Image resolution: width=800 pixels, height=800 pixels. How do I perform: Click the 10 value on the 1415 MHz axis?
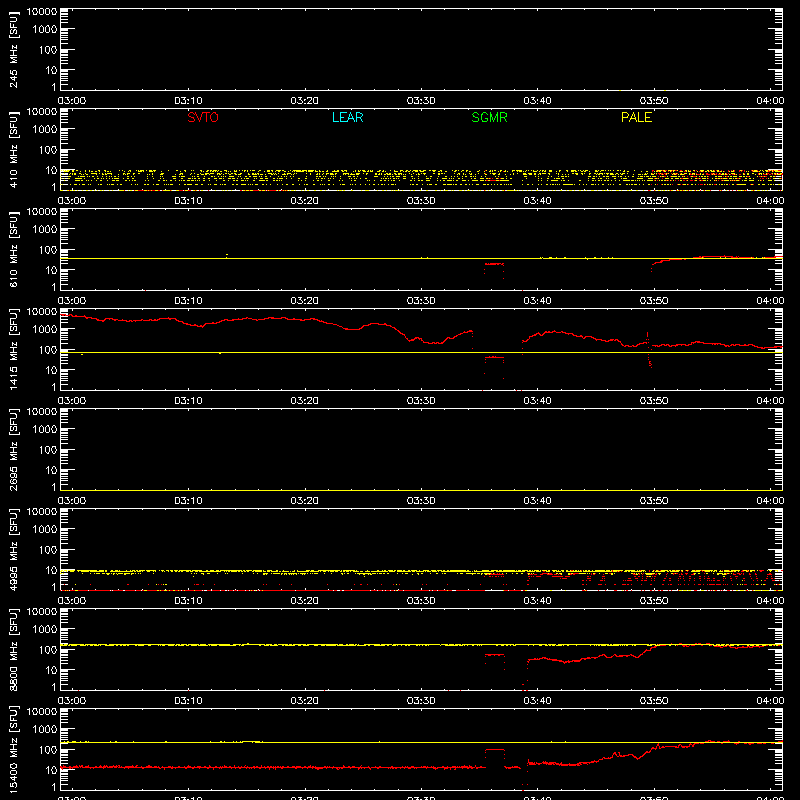[x=51, y=370]
